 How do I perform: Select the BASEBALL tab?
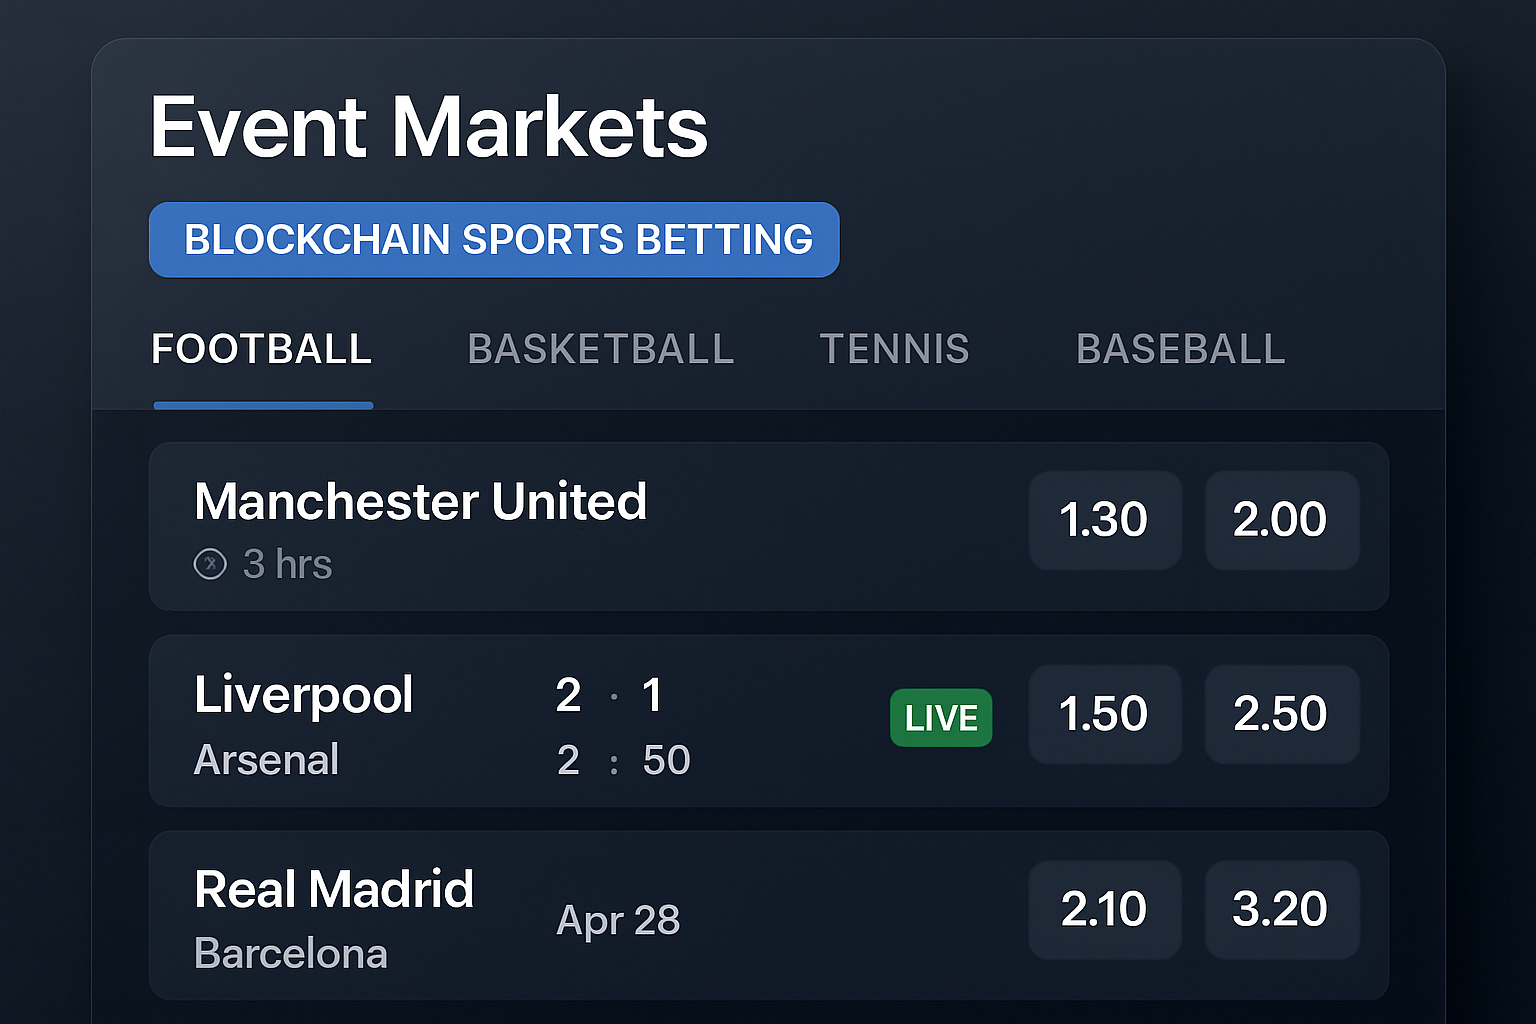point(1180,349)
